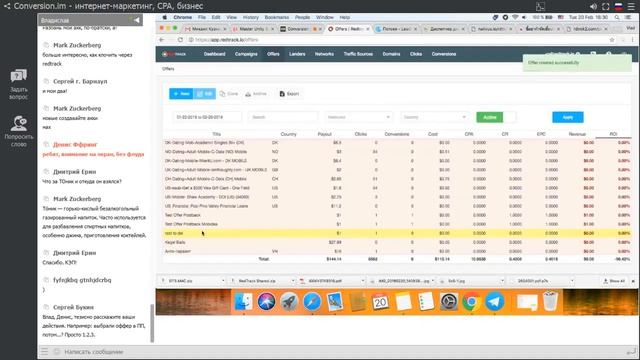Click the Edit offer button
Viewport: 640px width, 360px height.
pyautogui.click(x=204, y=94)
